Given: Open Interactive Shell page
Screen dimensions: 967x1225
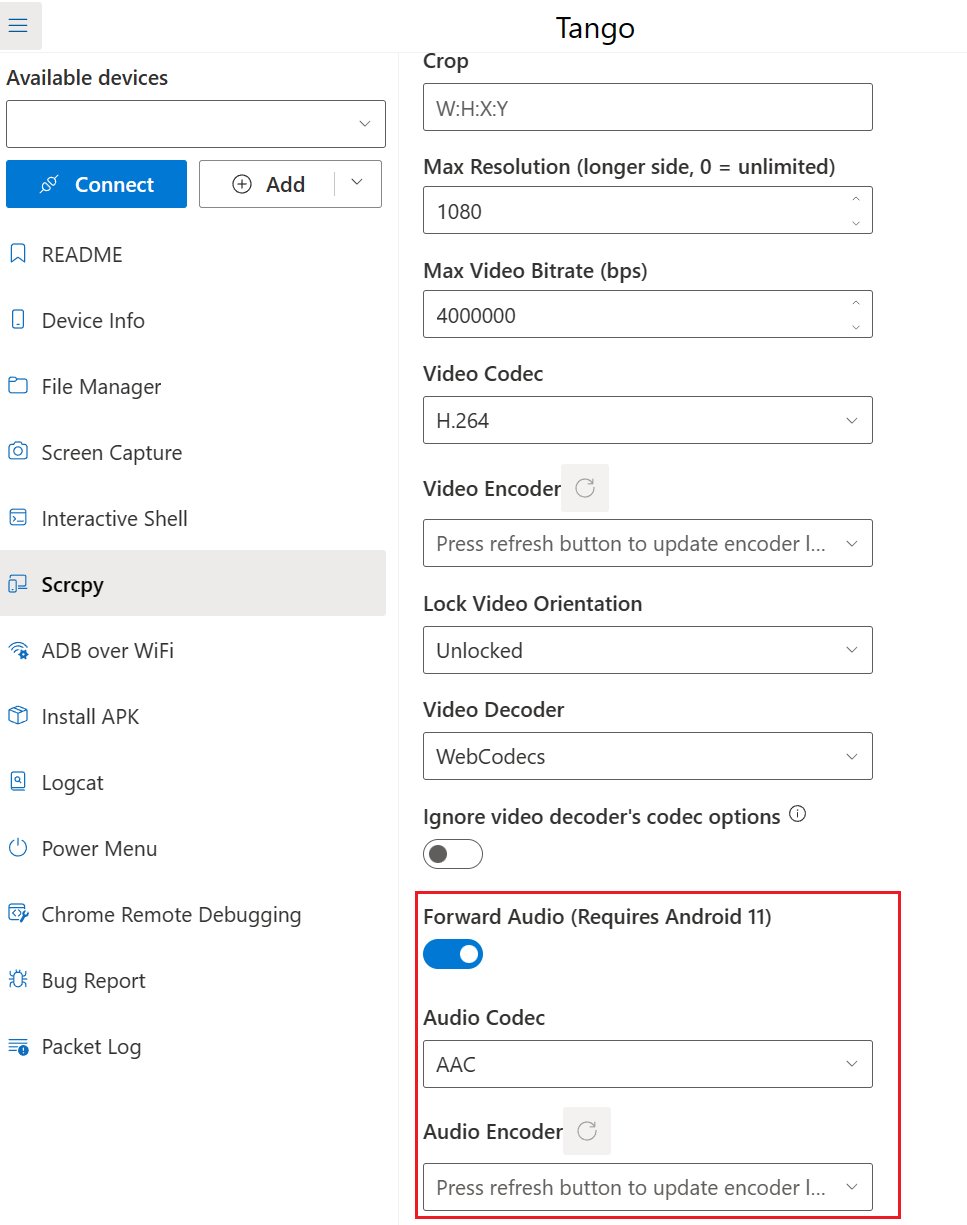Looking at the screenshot, I should click(x=114, y=519).
